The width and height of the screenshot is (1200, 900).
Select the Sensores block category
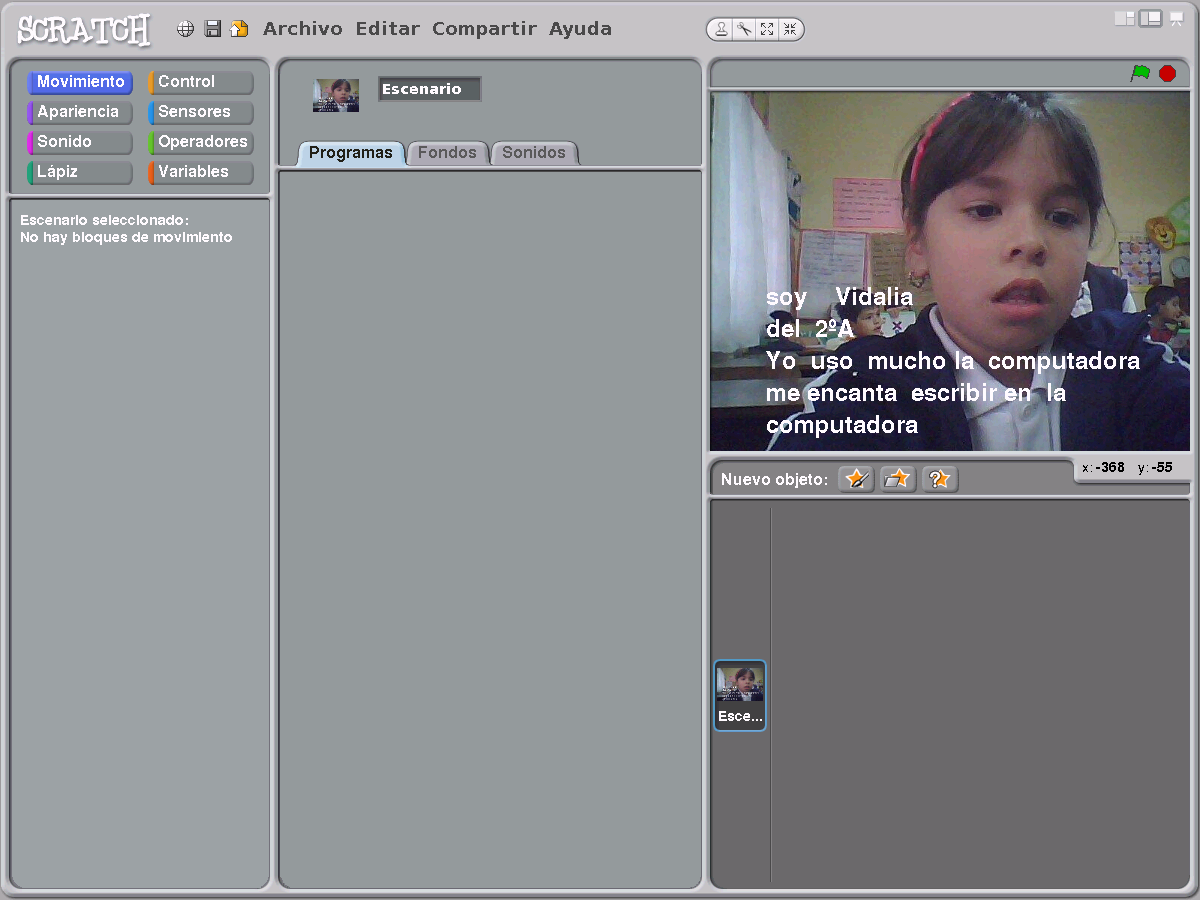tap(201, 112)
